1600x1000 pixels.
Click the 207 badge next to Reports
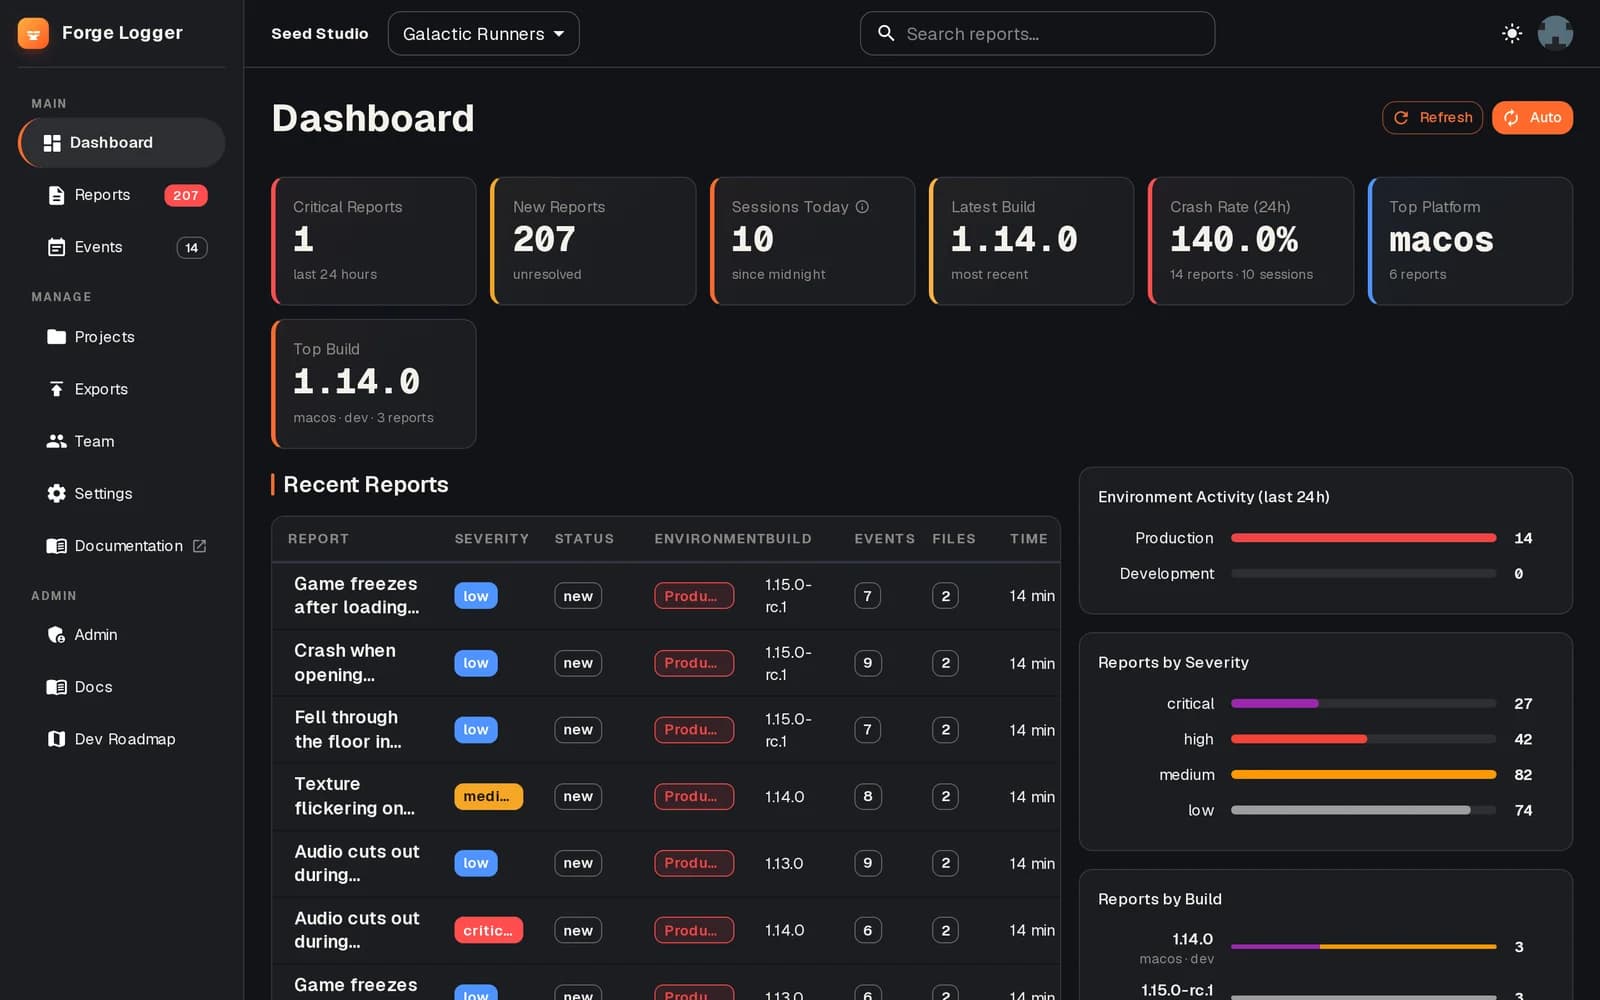[x=185, y=195]
